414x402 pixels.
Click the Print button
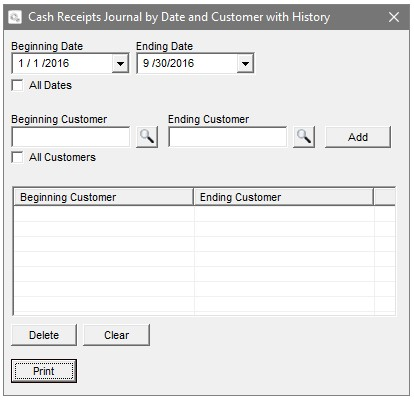(x=44, y=371)
